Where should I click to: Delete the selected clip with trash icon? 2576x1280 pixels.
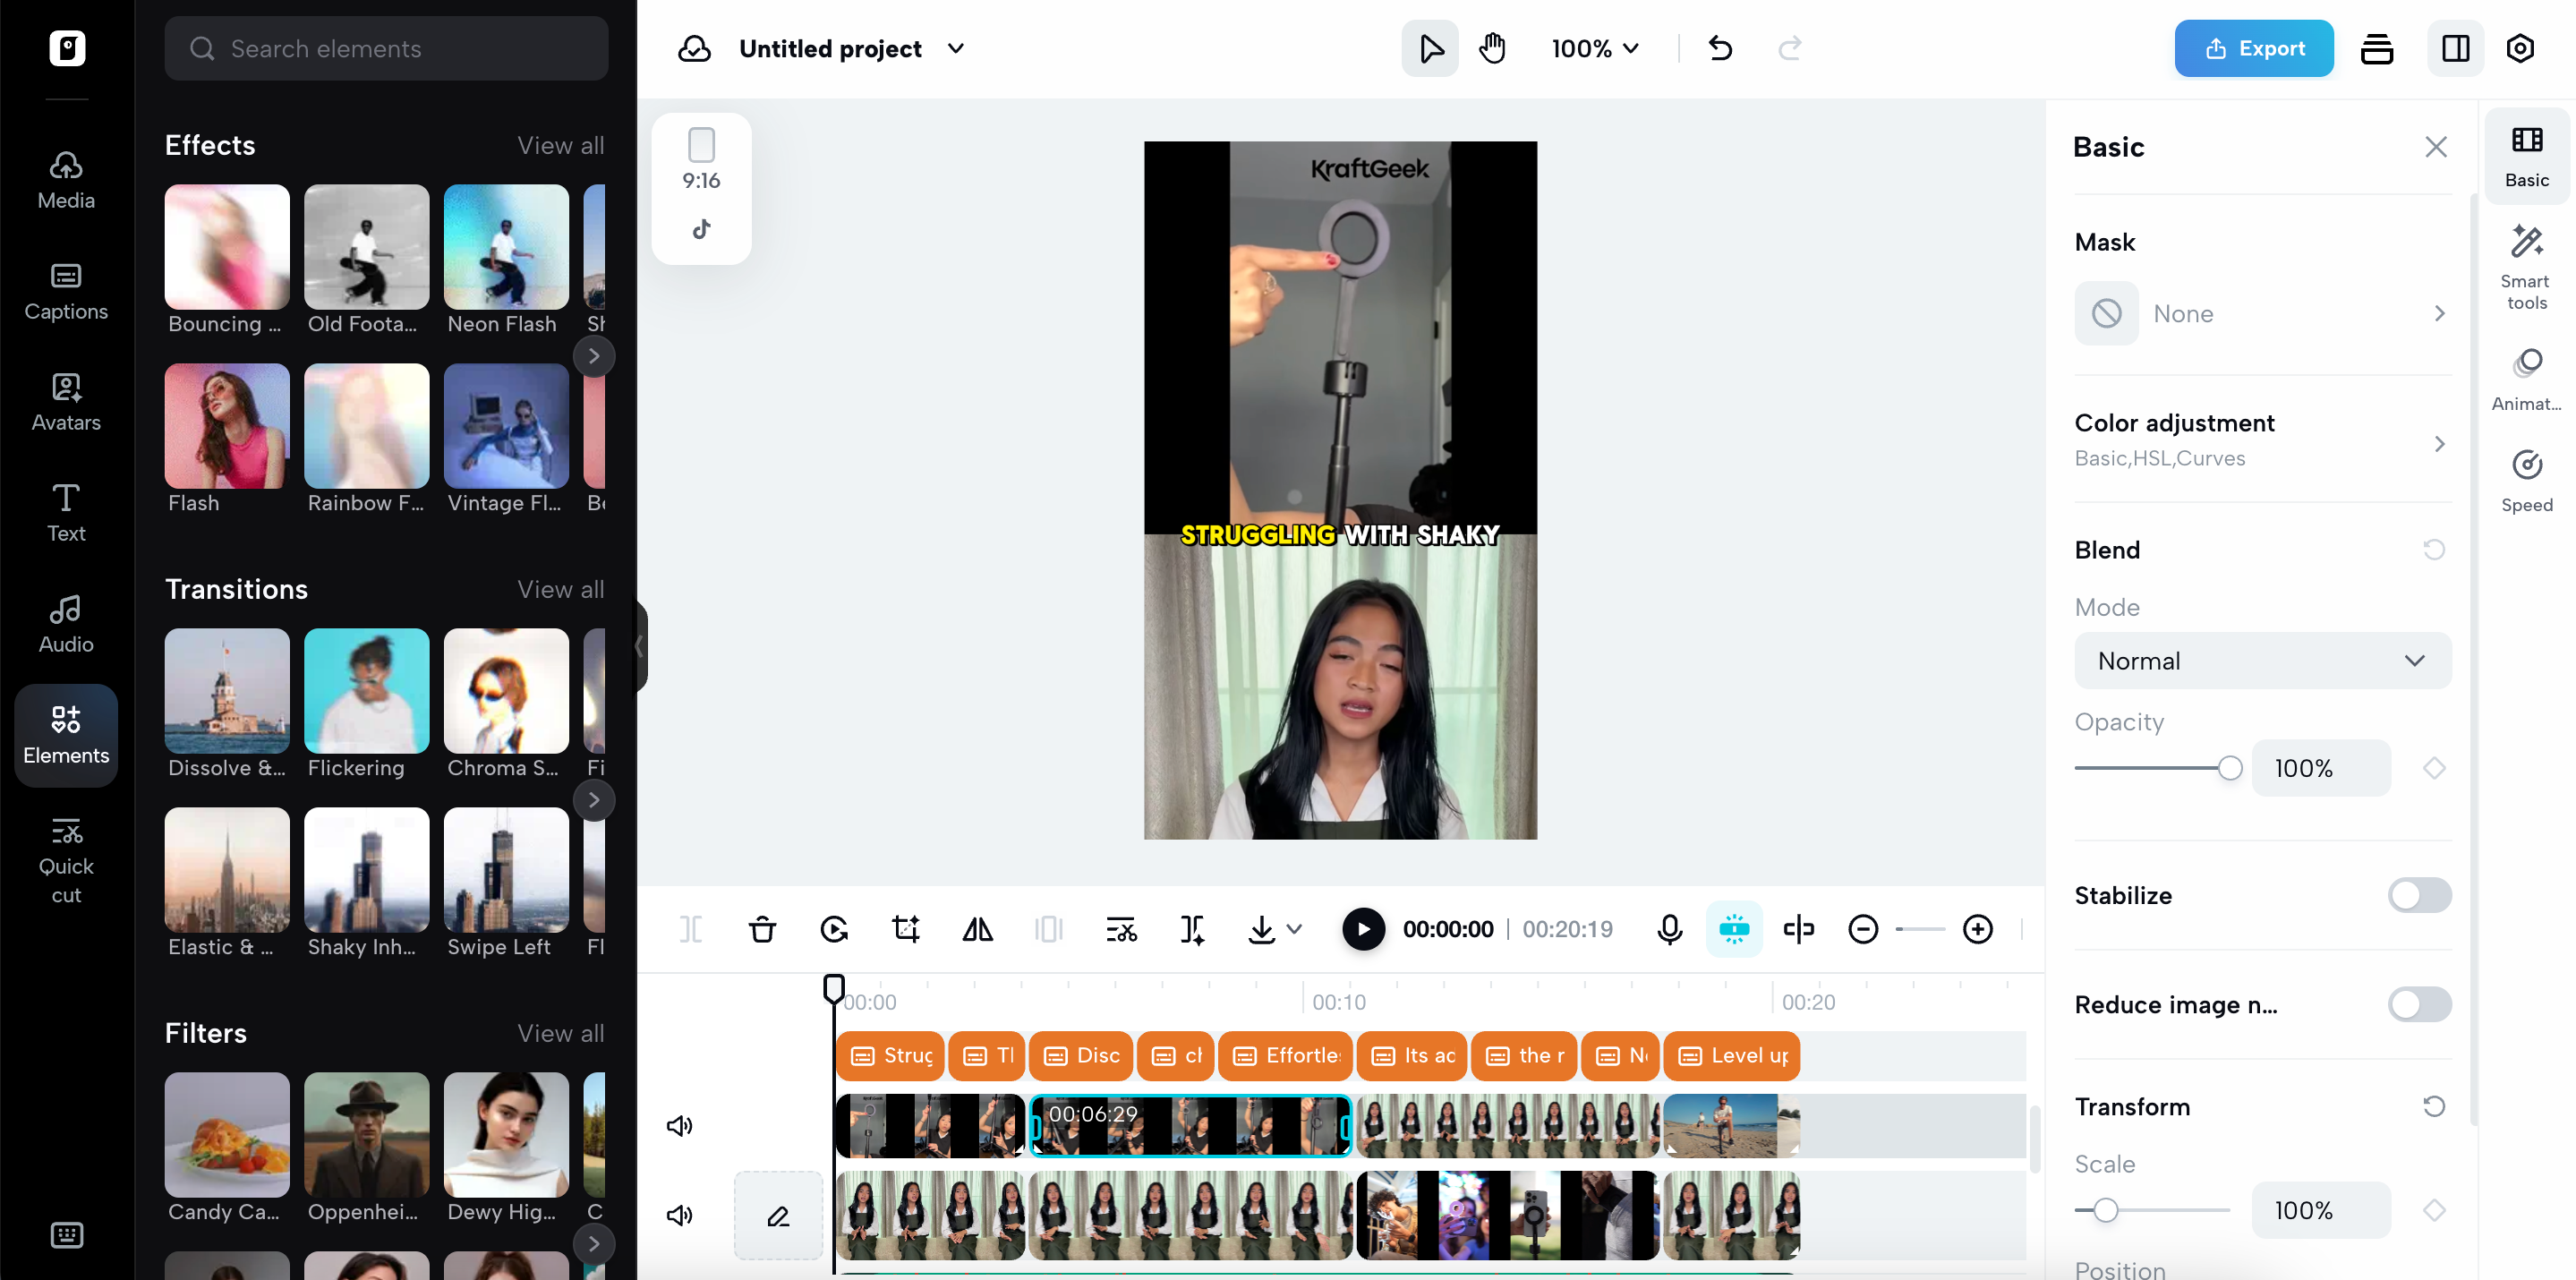tap(762, 928)
